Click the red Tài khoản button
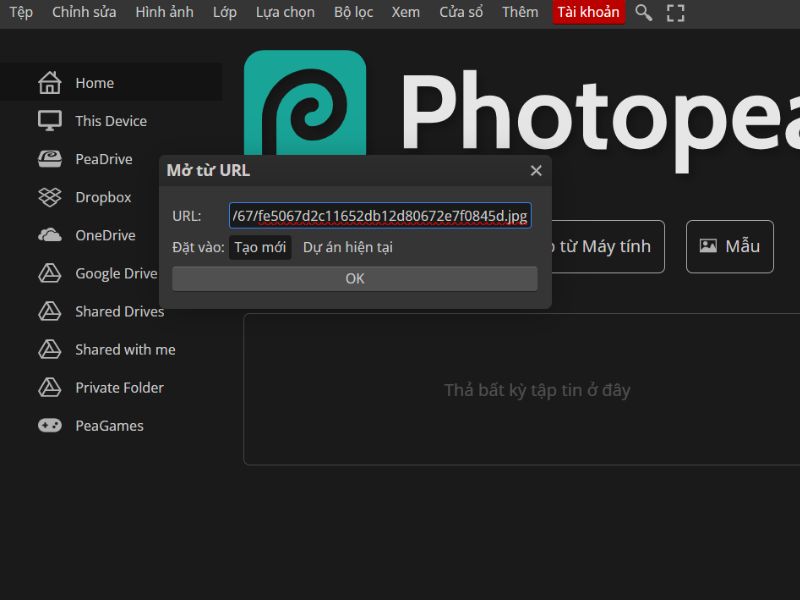The height and width of the screenshot is (600, 800). (x=588, y=12)
